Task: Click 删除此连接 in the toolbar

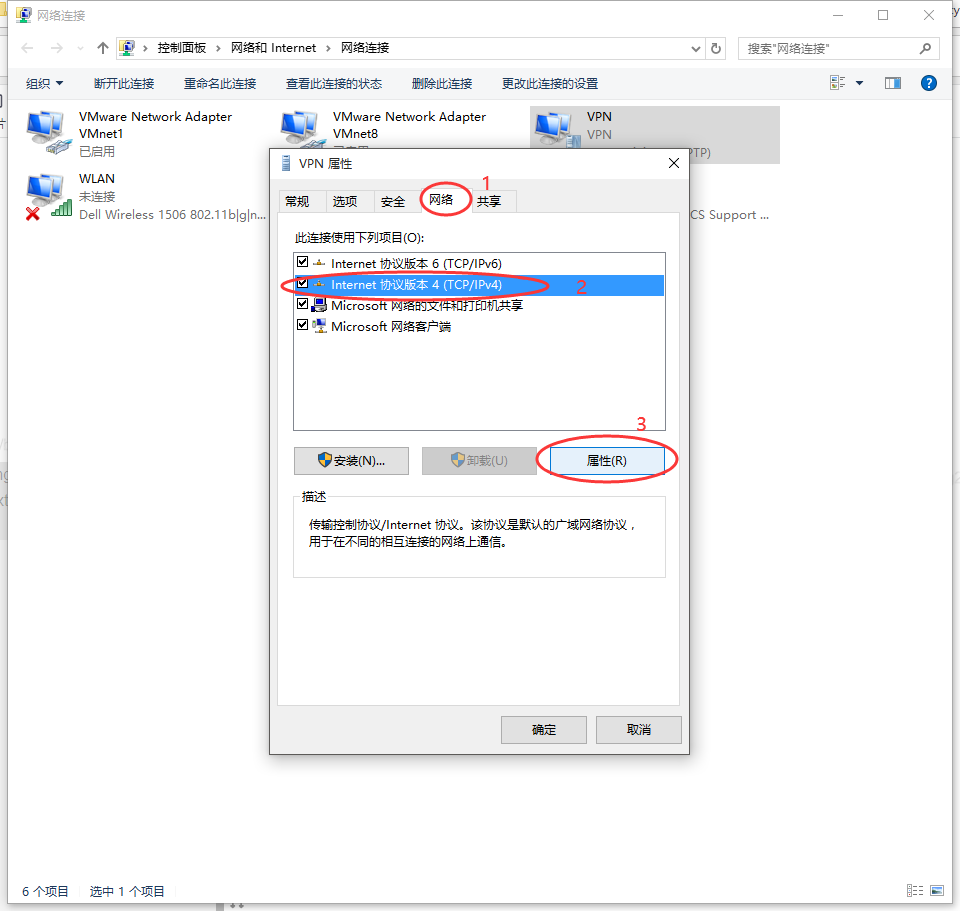Action: 442,84
